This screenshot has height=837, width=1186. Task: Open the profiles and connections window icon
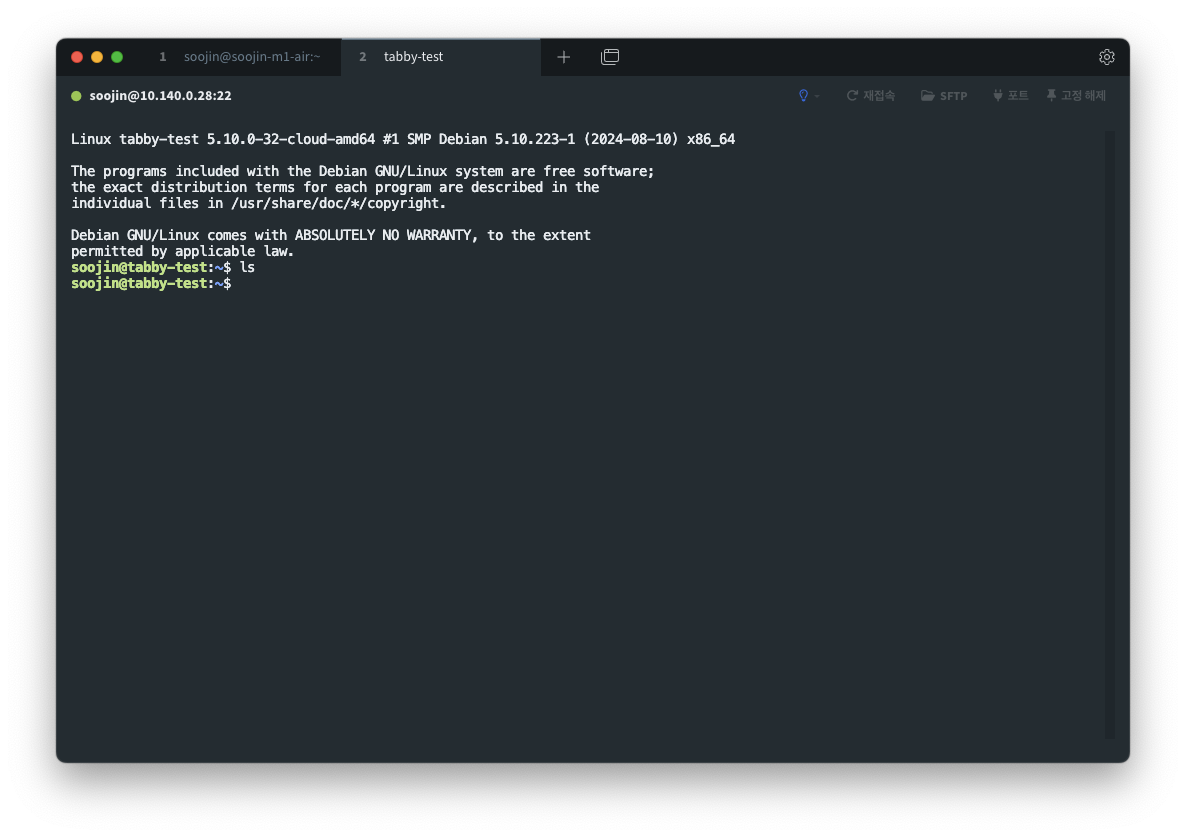tap(610, 57)
